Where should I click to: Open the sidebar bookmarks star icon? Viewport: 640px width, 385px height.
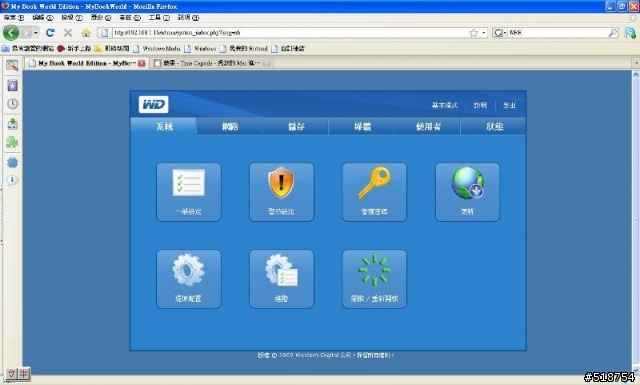(x=12, y=85)
